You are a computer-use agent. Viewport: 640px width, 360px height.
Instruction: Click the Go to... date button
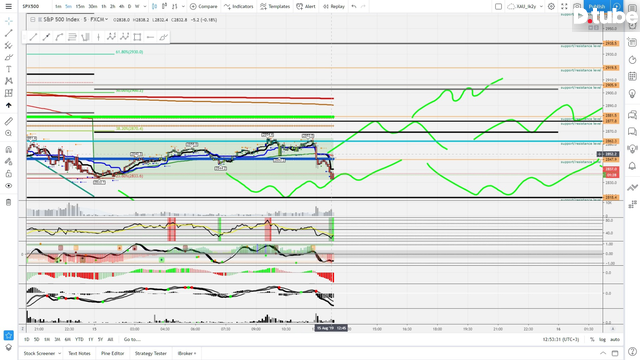coord(132,340)
